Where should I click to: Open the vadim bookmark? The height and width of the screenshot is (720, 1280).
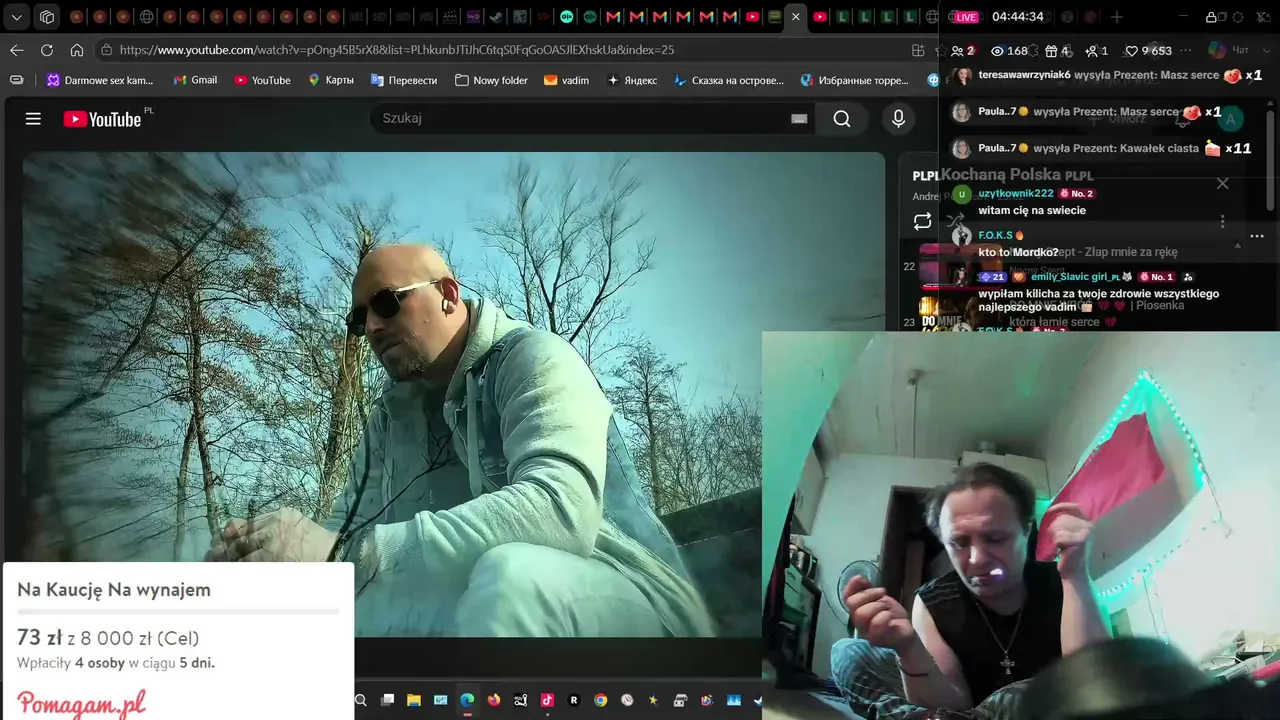coord(566,80)
